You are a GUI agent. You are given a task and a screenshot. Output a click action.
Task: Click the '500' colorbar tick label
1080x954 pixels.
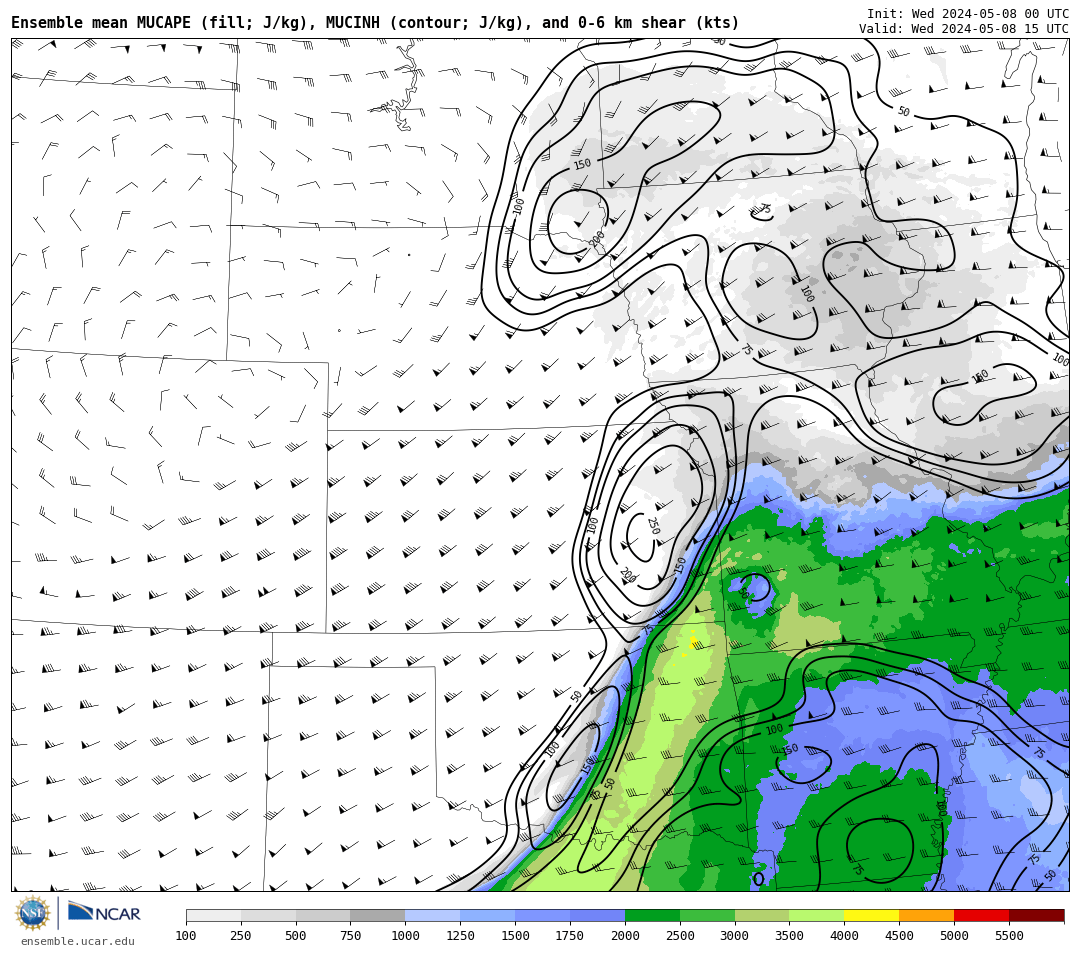point(296,935)
